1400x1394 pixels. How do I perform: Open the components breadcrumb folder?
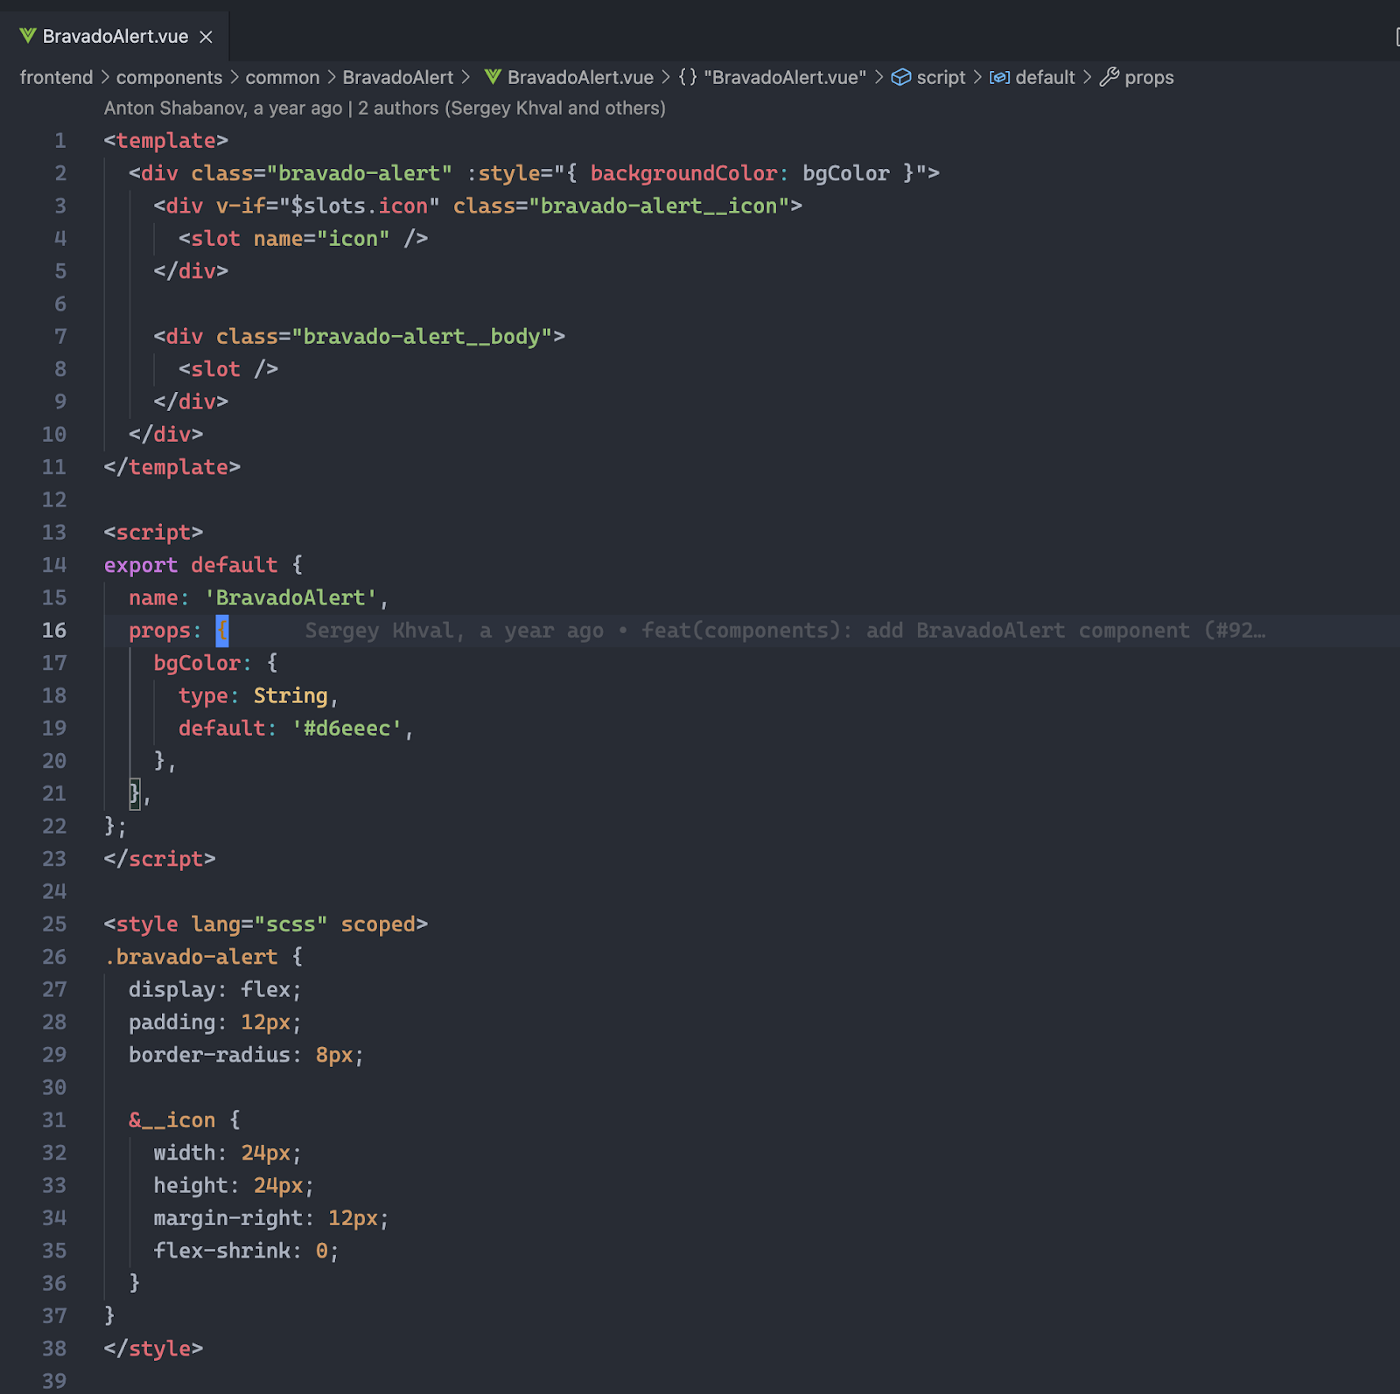[x=169, y=77]
